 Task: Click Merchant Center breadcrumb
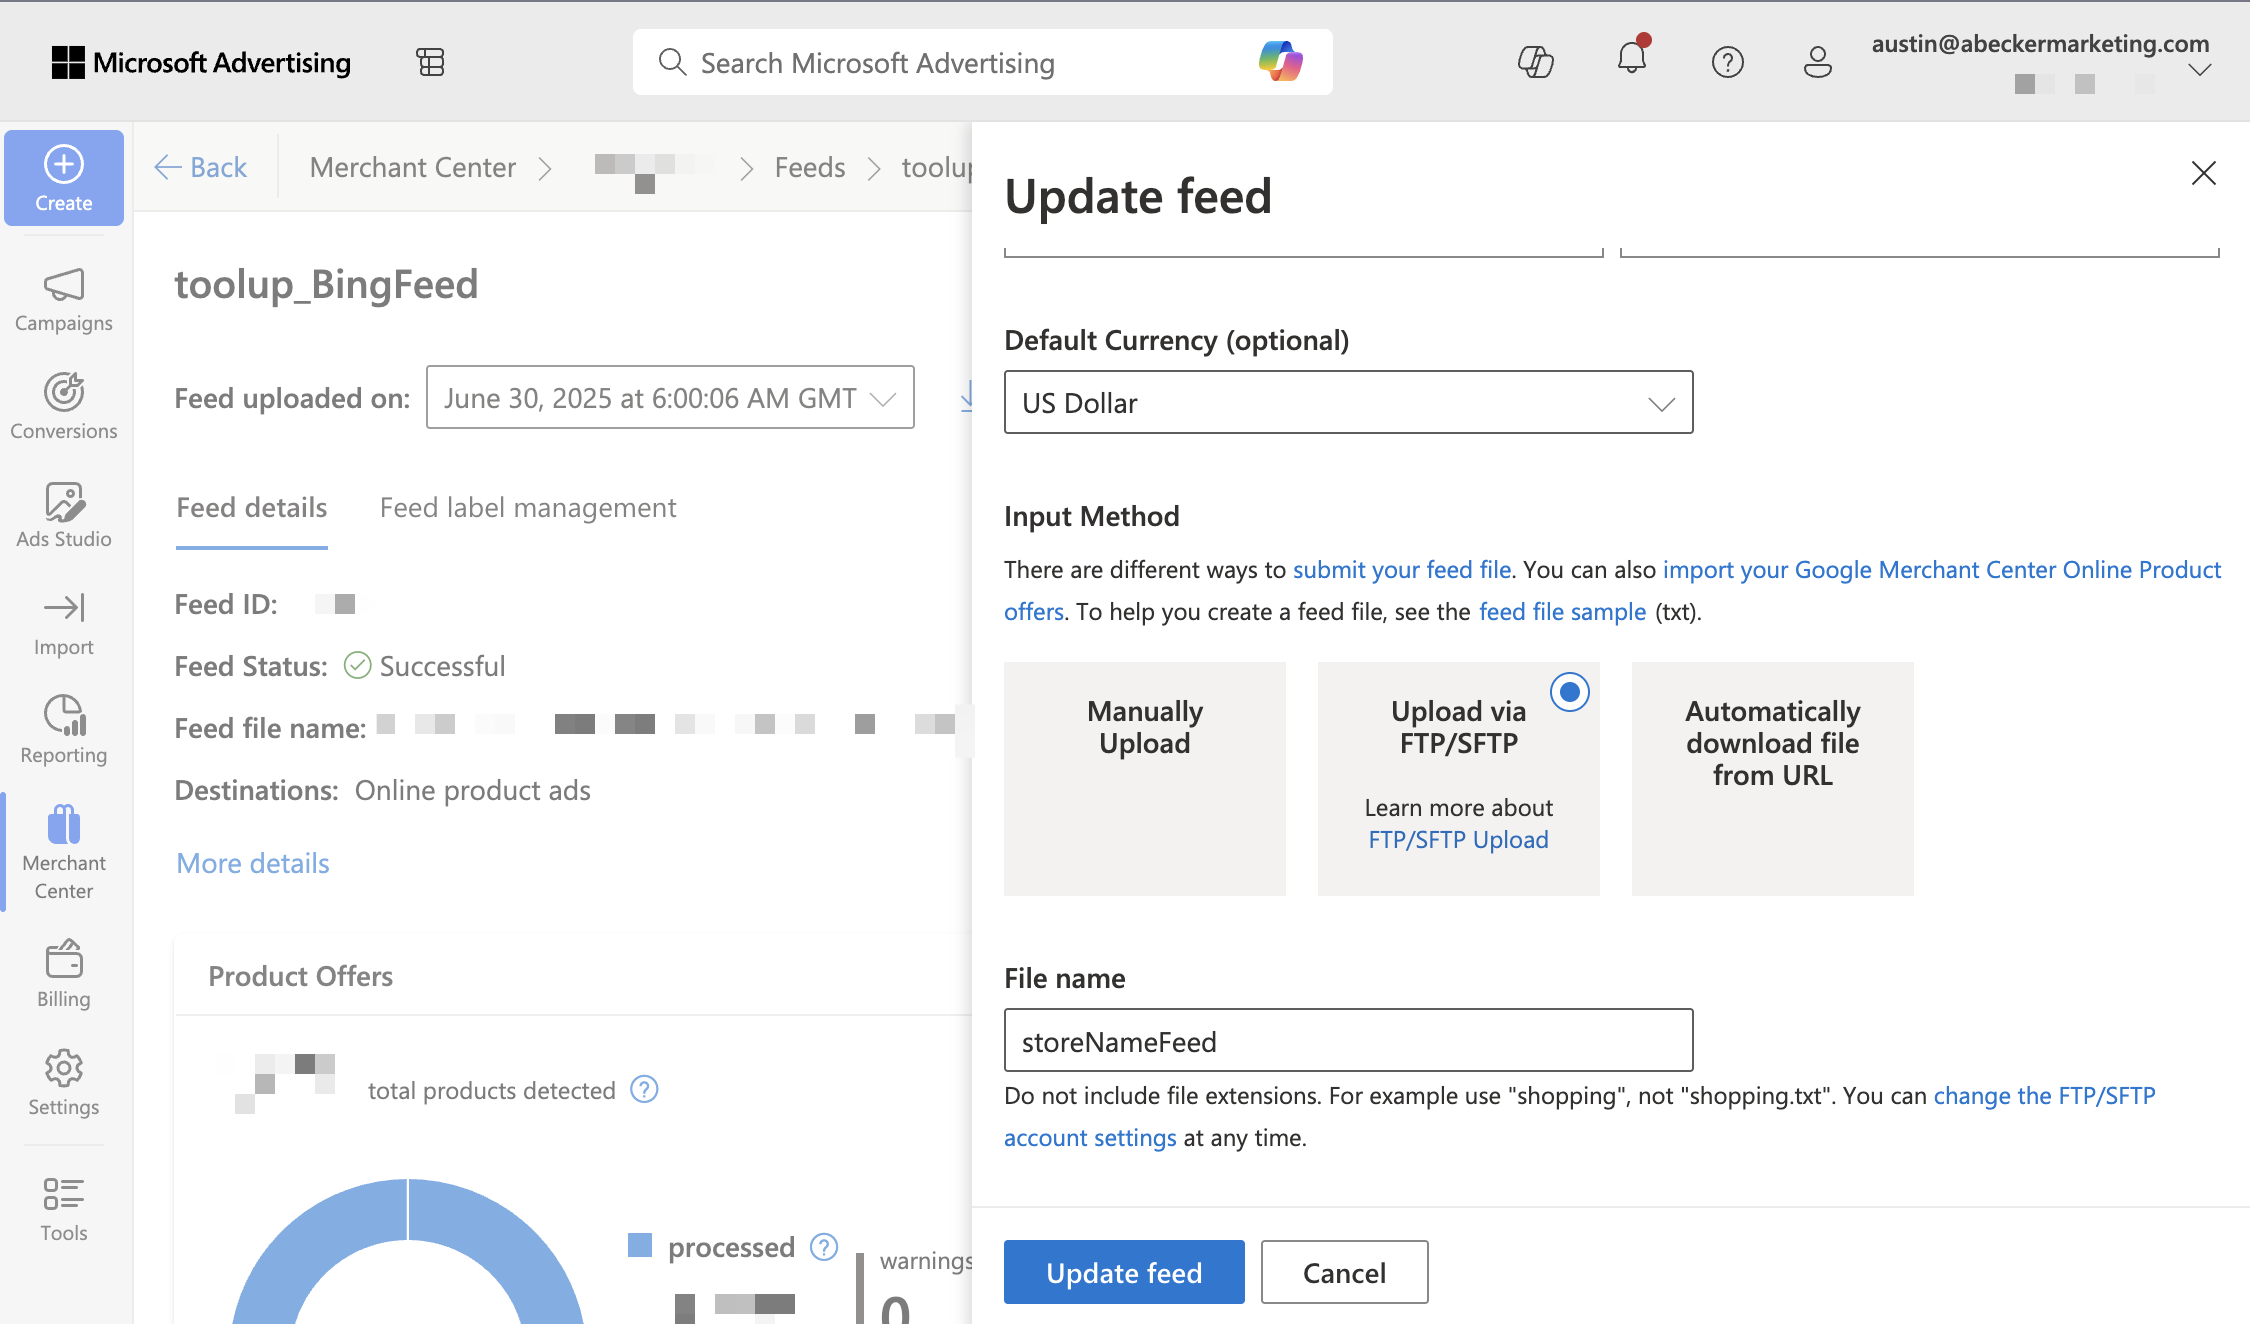click(x=413, y=167)
